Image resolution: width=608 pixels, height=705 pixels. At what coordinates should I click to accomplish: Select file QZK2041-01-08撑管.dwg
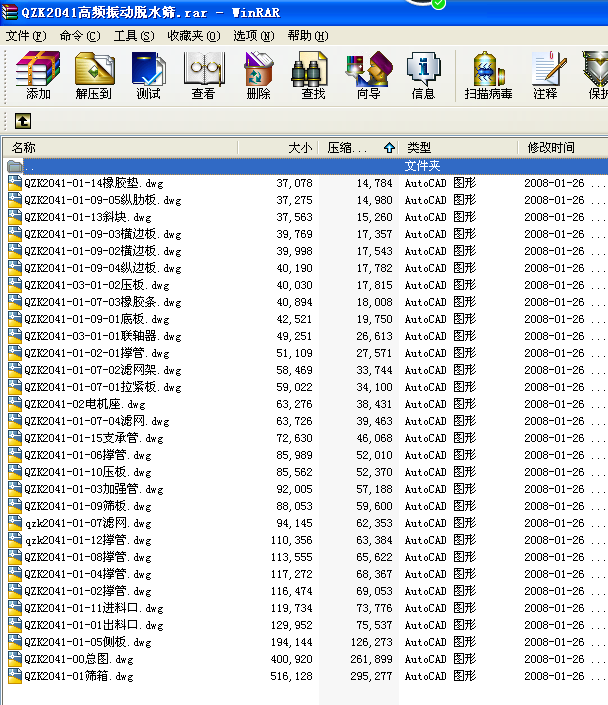click(x=88, y=557)
